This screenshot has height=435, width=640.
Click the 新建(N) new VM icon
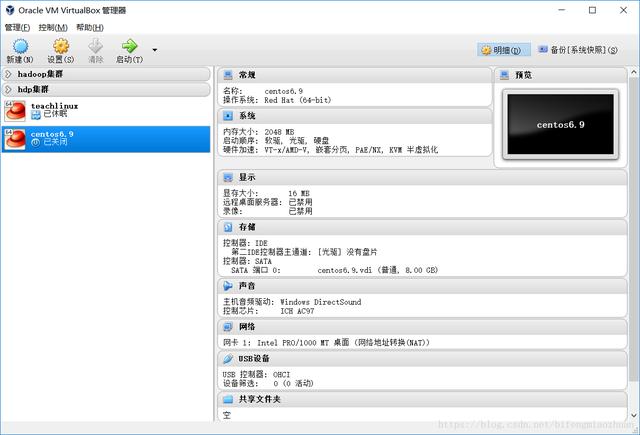coord(20,47)
